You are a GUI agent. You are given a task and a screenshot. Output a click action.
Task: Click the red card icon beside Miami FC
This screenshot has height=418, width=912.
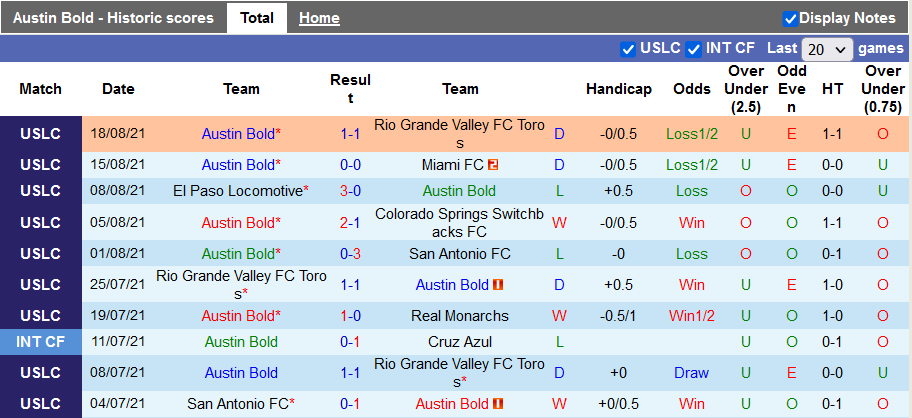(493, 165)
